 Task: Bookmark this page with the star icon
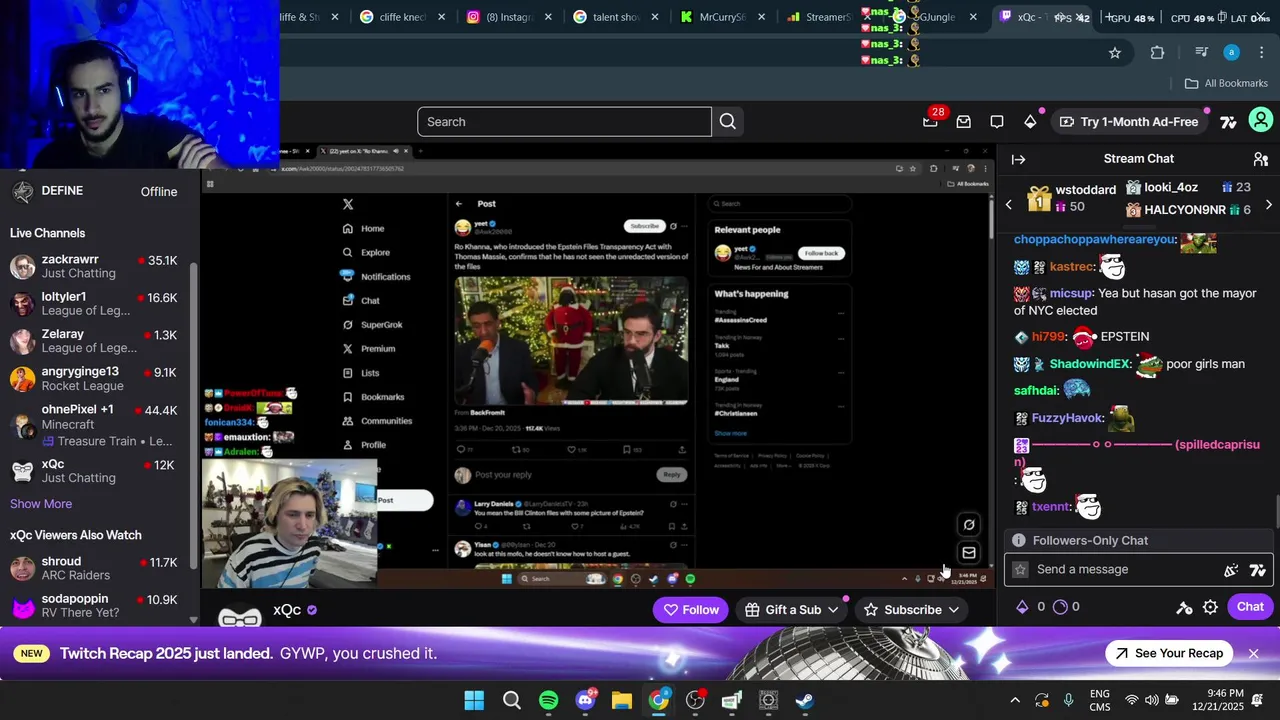click(x=1115, y=52)
